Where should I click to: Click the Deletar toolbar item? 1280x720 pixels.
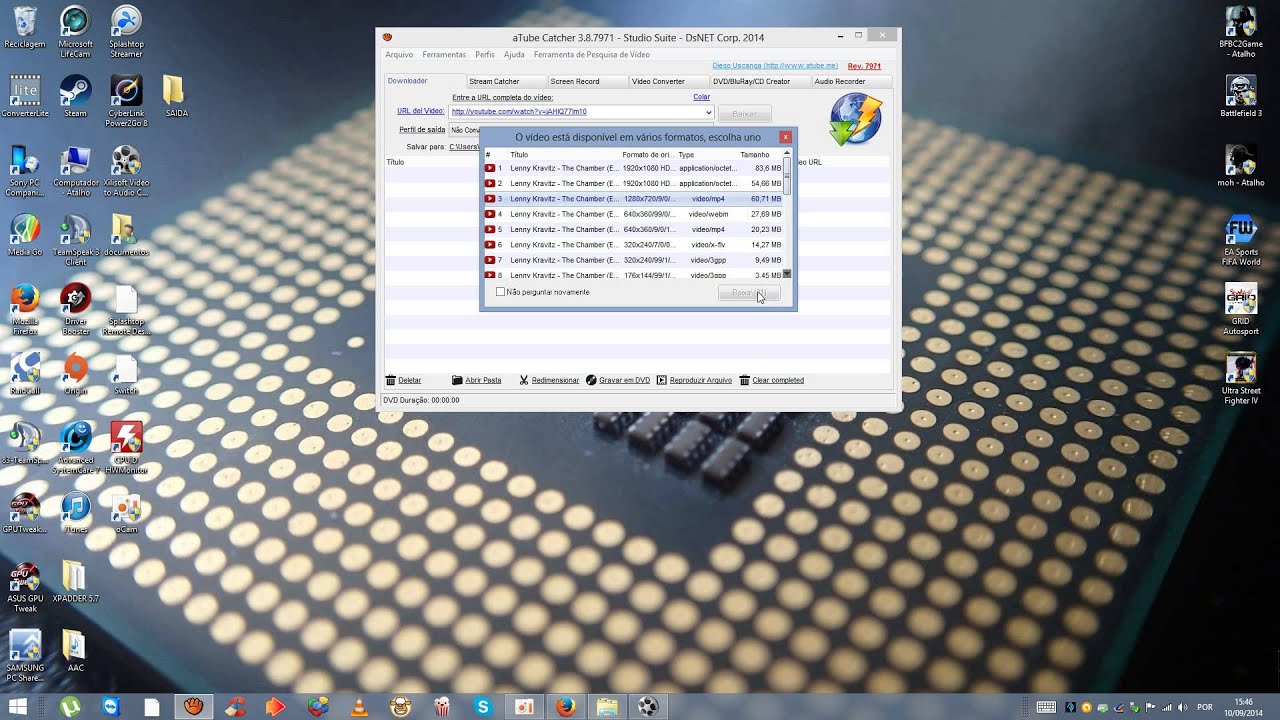(404, 380)
